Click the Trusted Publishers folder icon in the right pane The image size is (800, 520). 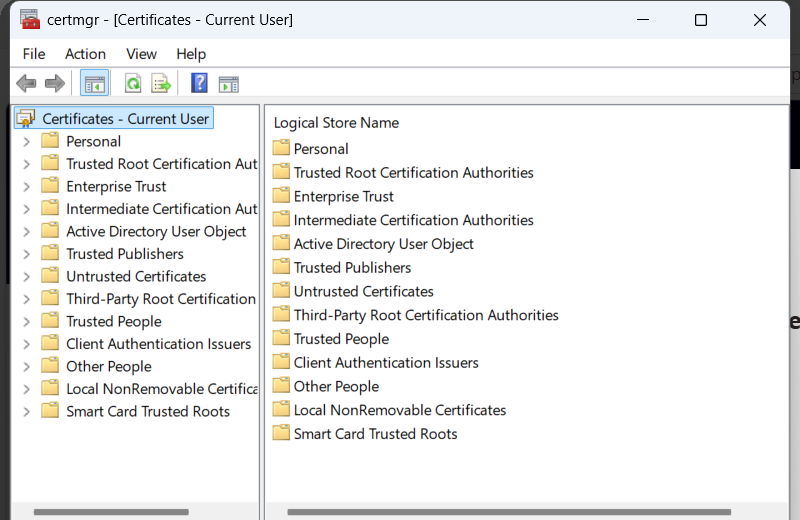pos(281,267)
